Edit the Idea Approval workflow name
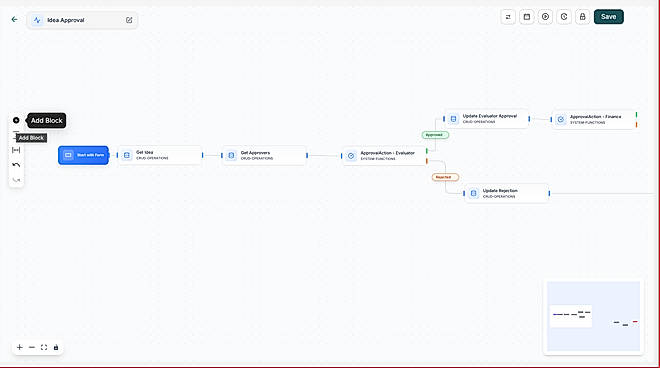This screenshot has width=660, height=368. pos(129,20)
